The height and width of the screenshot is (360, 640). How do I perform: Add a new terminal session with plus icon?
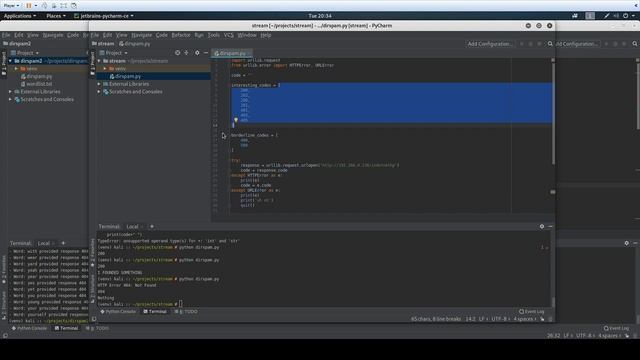(152, 226)
